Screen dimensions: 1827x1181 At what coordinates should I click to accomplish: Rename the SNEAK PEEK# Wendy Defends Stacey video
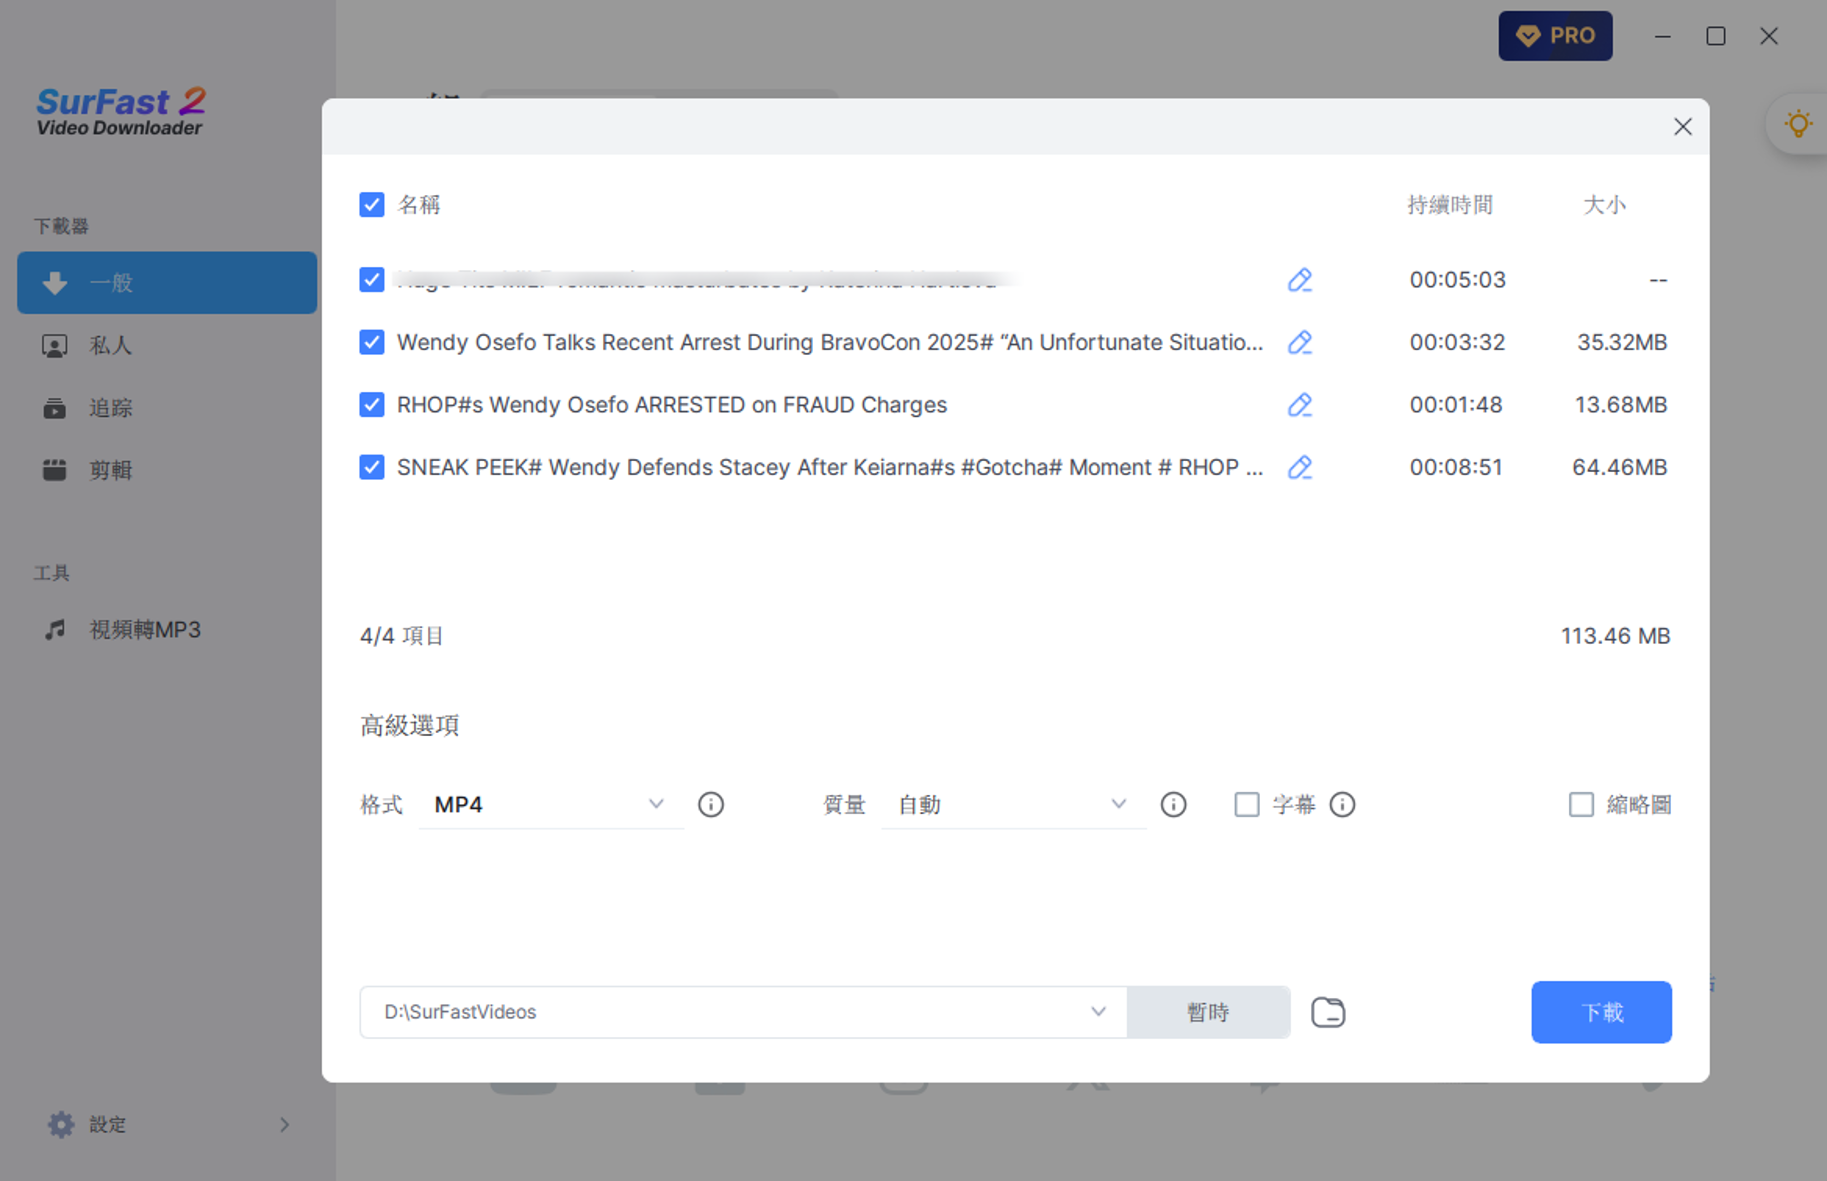1299,467
